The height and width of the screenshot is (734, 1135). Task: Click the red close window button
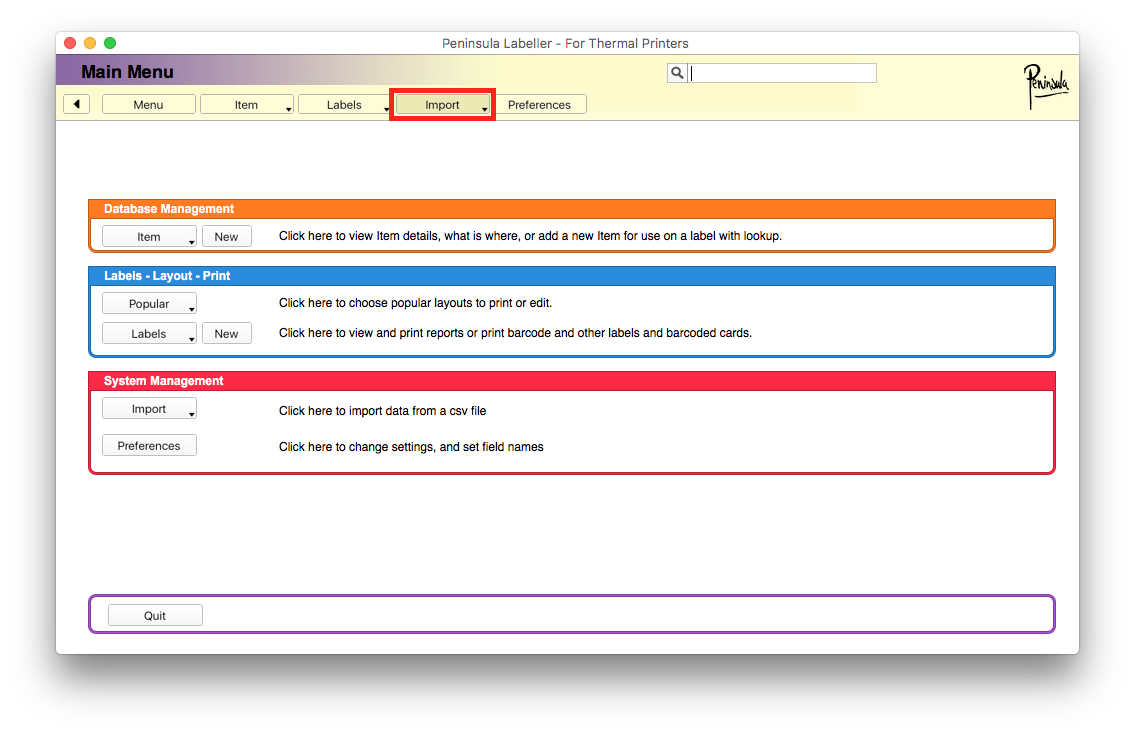[70, 43]
